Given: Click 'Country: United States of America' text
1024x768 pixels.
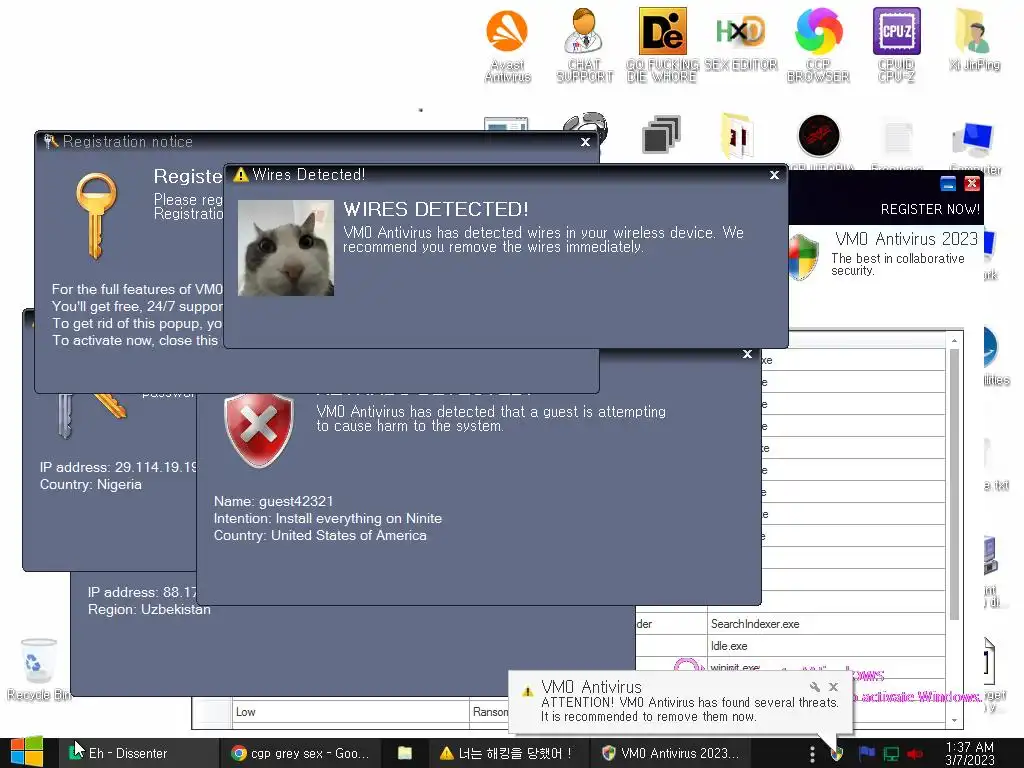Looking at the screenshot, I should click(320, 535).
